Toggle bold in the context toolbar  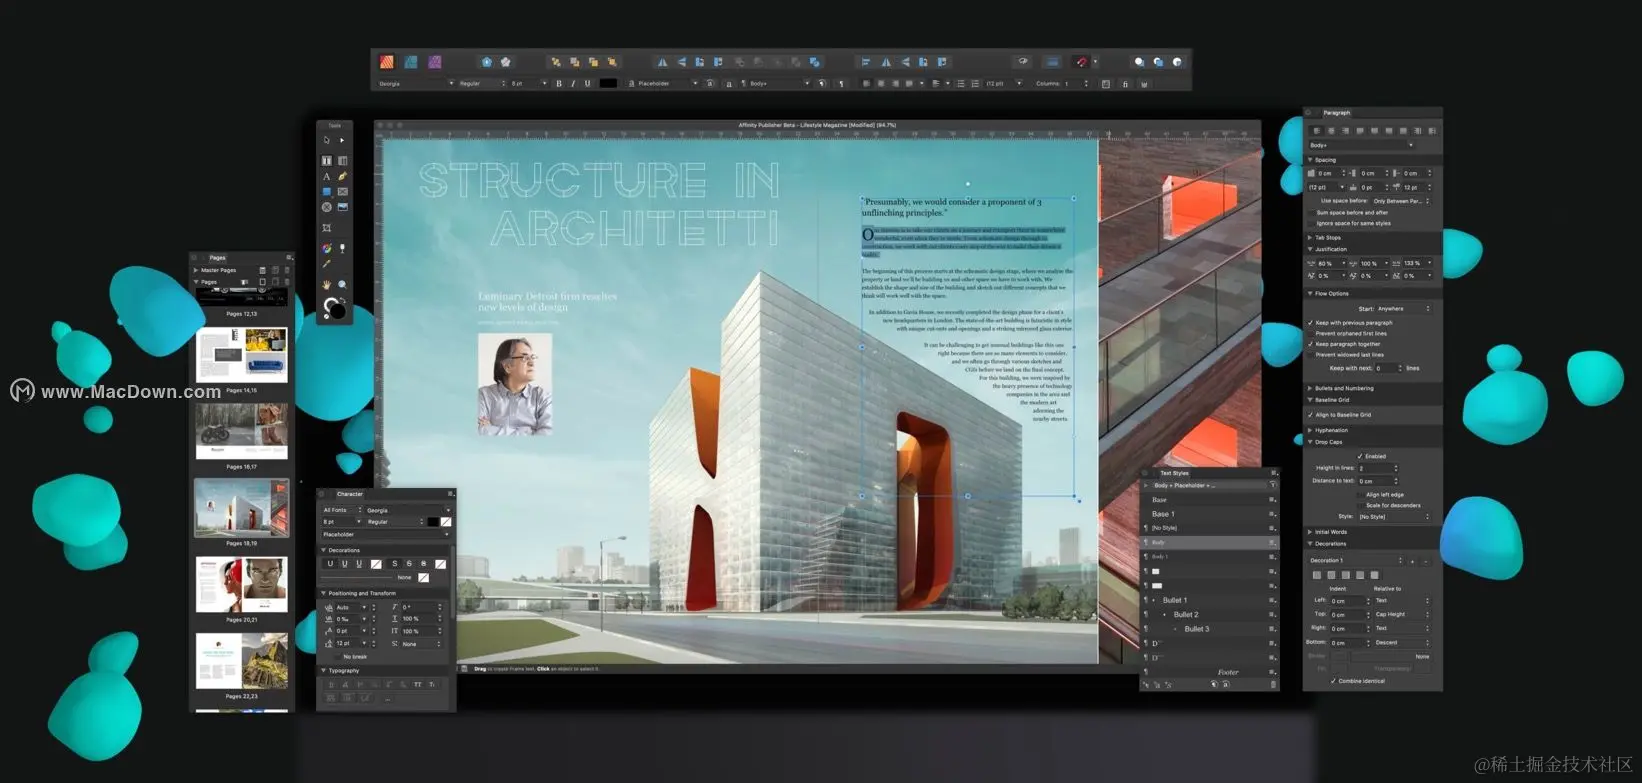[558, 83]
